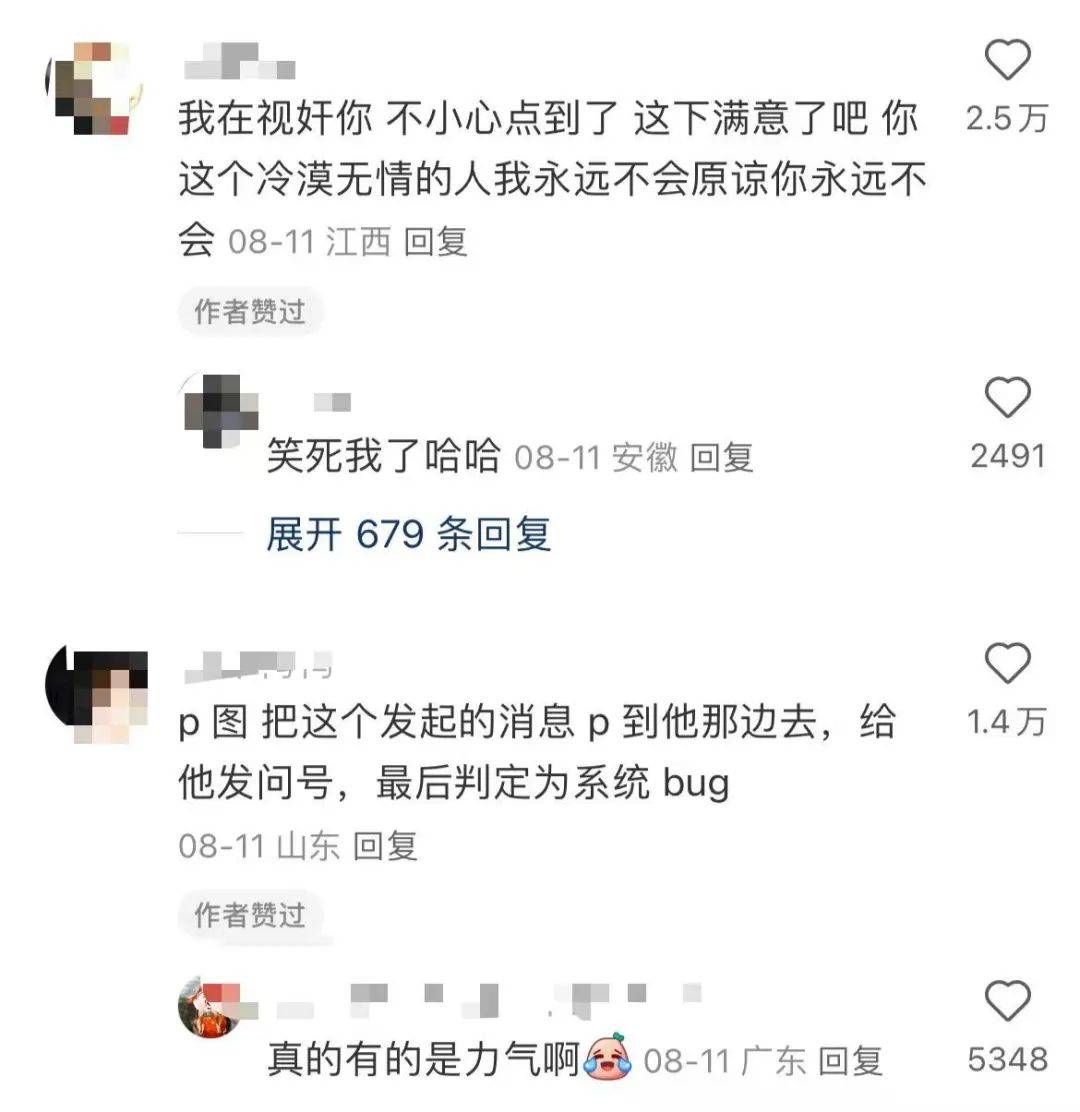1080x1112 pixels.
Task: Tap 作者赞过 badge under 山东 comment
Action: pos(250,915)
